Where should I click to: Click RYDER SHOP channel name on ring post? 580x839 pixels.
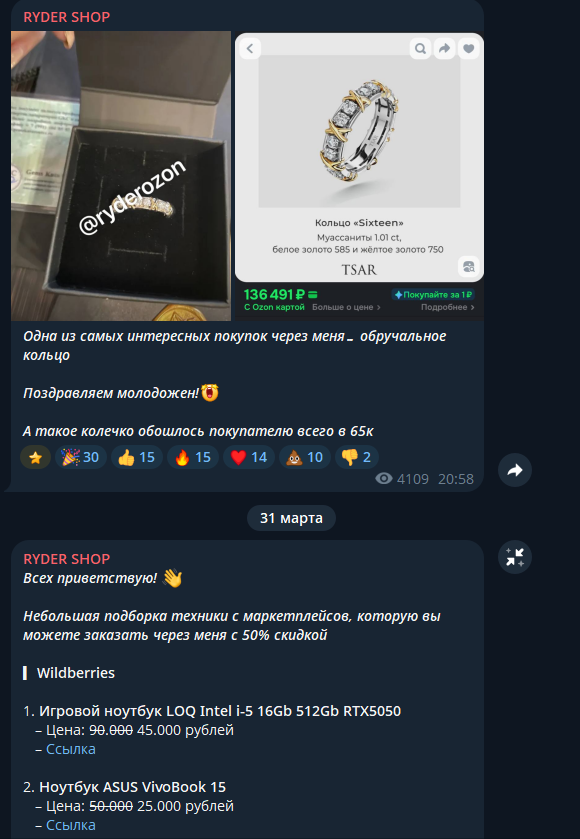click(67, 17)
